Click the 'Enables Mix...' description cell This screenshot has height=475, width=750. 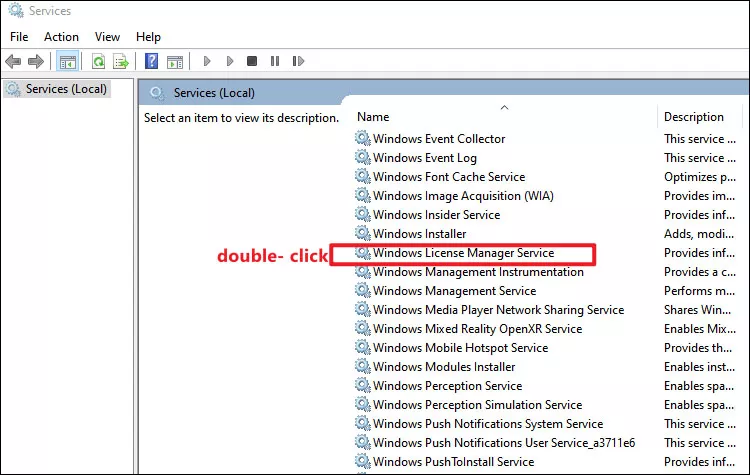pos(699,329)
